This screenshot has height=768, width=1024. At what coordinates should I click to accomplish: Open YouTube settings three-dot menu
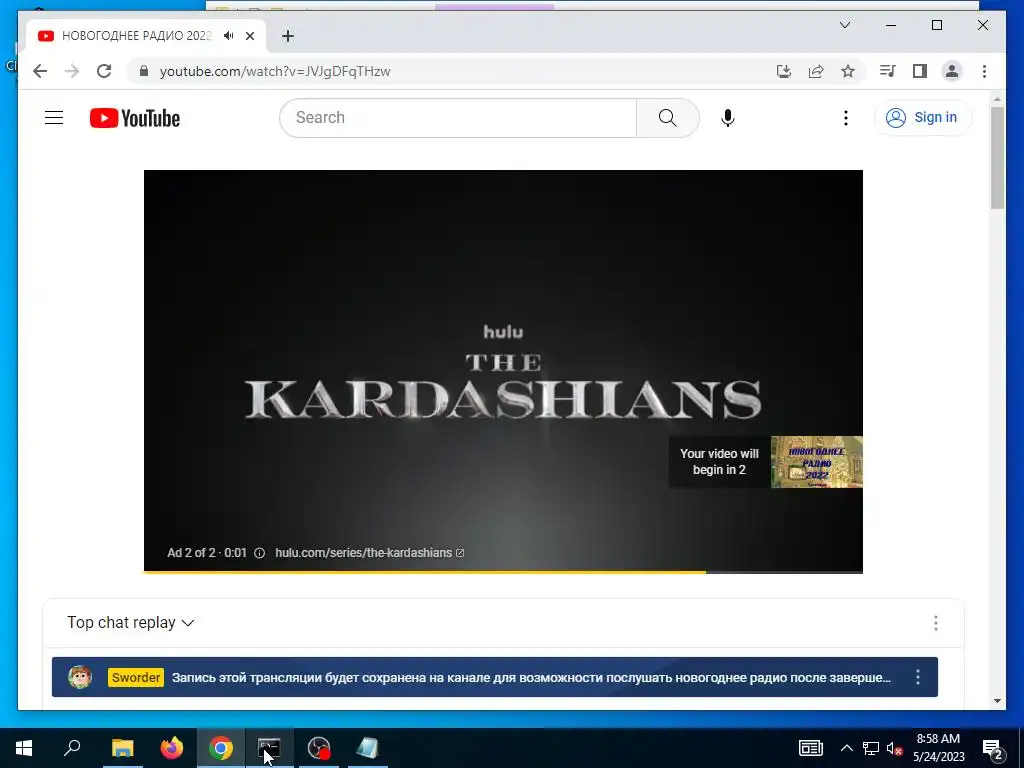coord(846,118)
